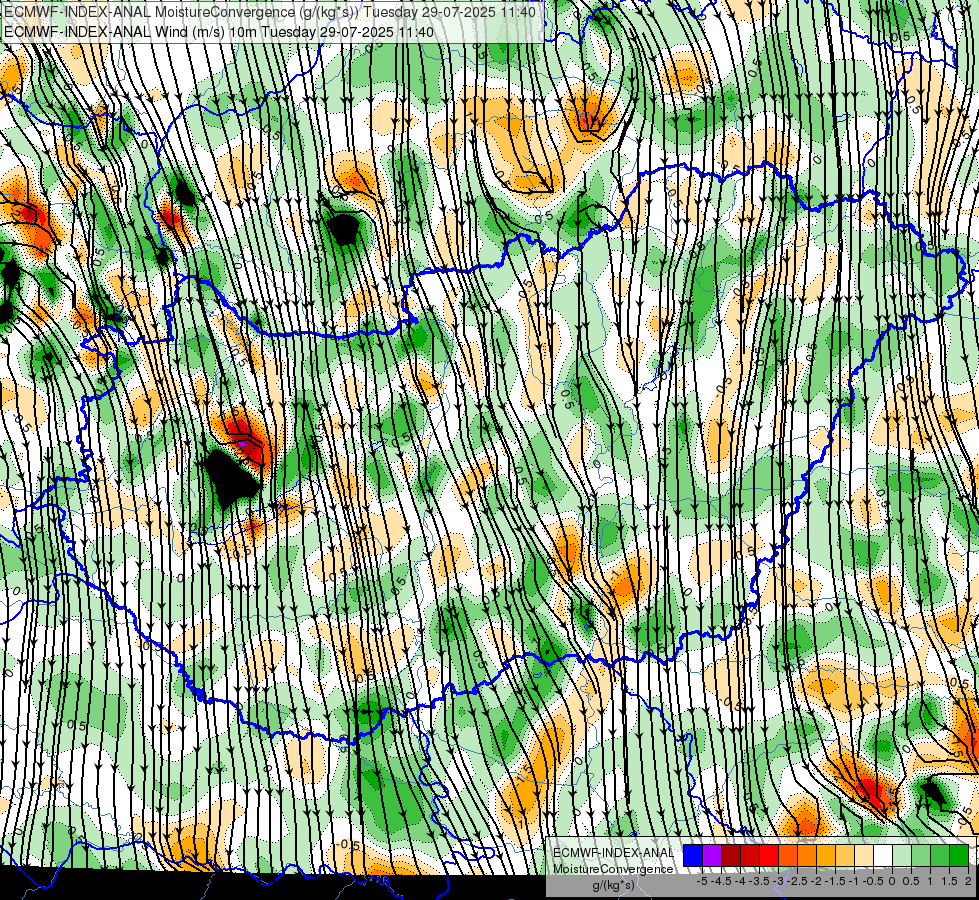This screenshot has height=900, width=979.
Task: Select the amber swatch between -2 and -1.5
Action: point(825,856)
